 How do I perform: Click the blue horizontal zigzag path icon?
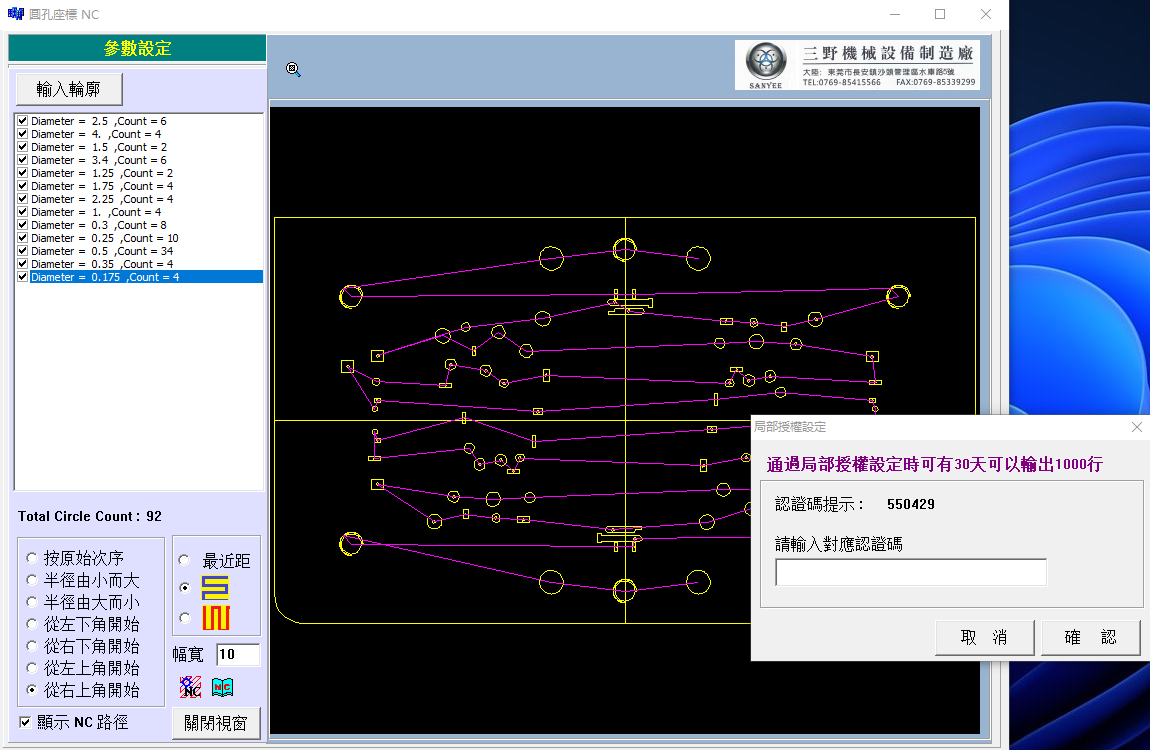point(215,588)
